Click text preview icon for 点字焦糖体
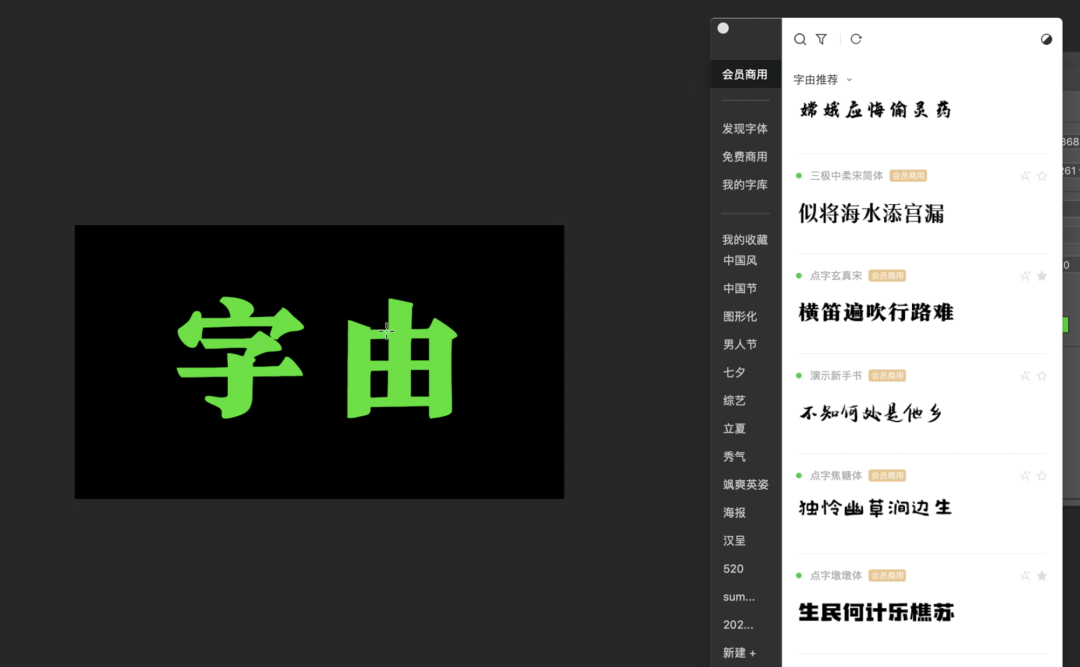The width and height of the screenshot is (1080, 667). pos(1024,476)
